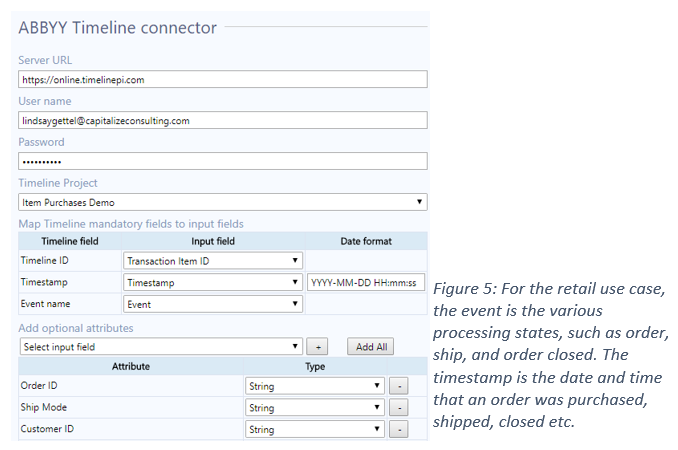Open the Timeline ID input field dropdown

(212, 261)
